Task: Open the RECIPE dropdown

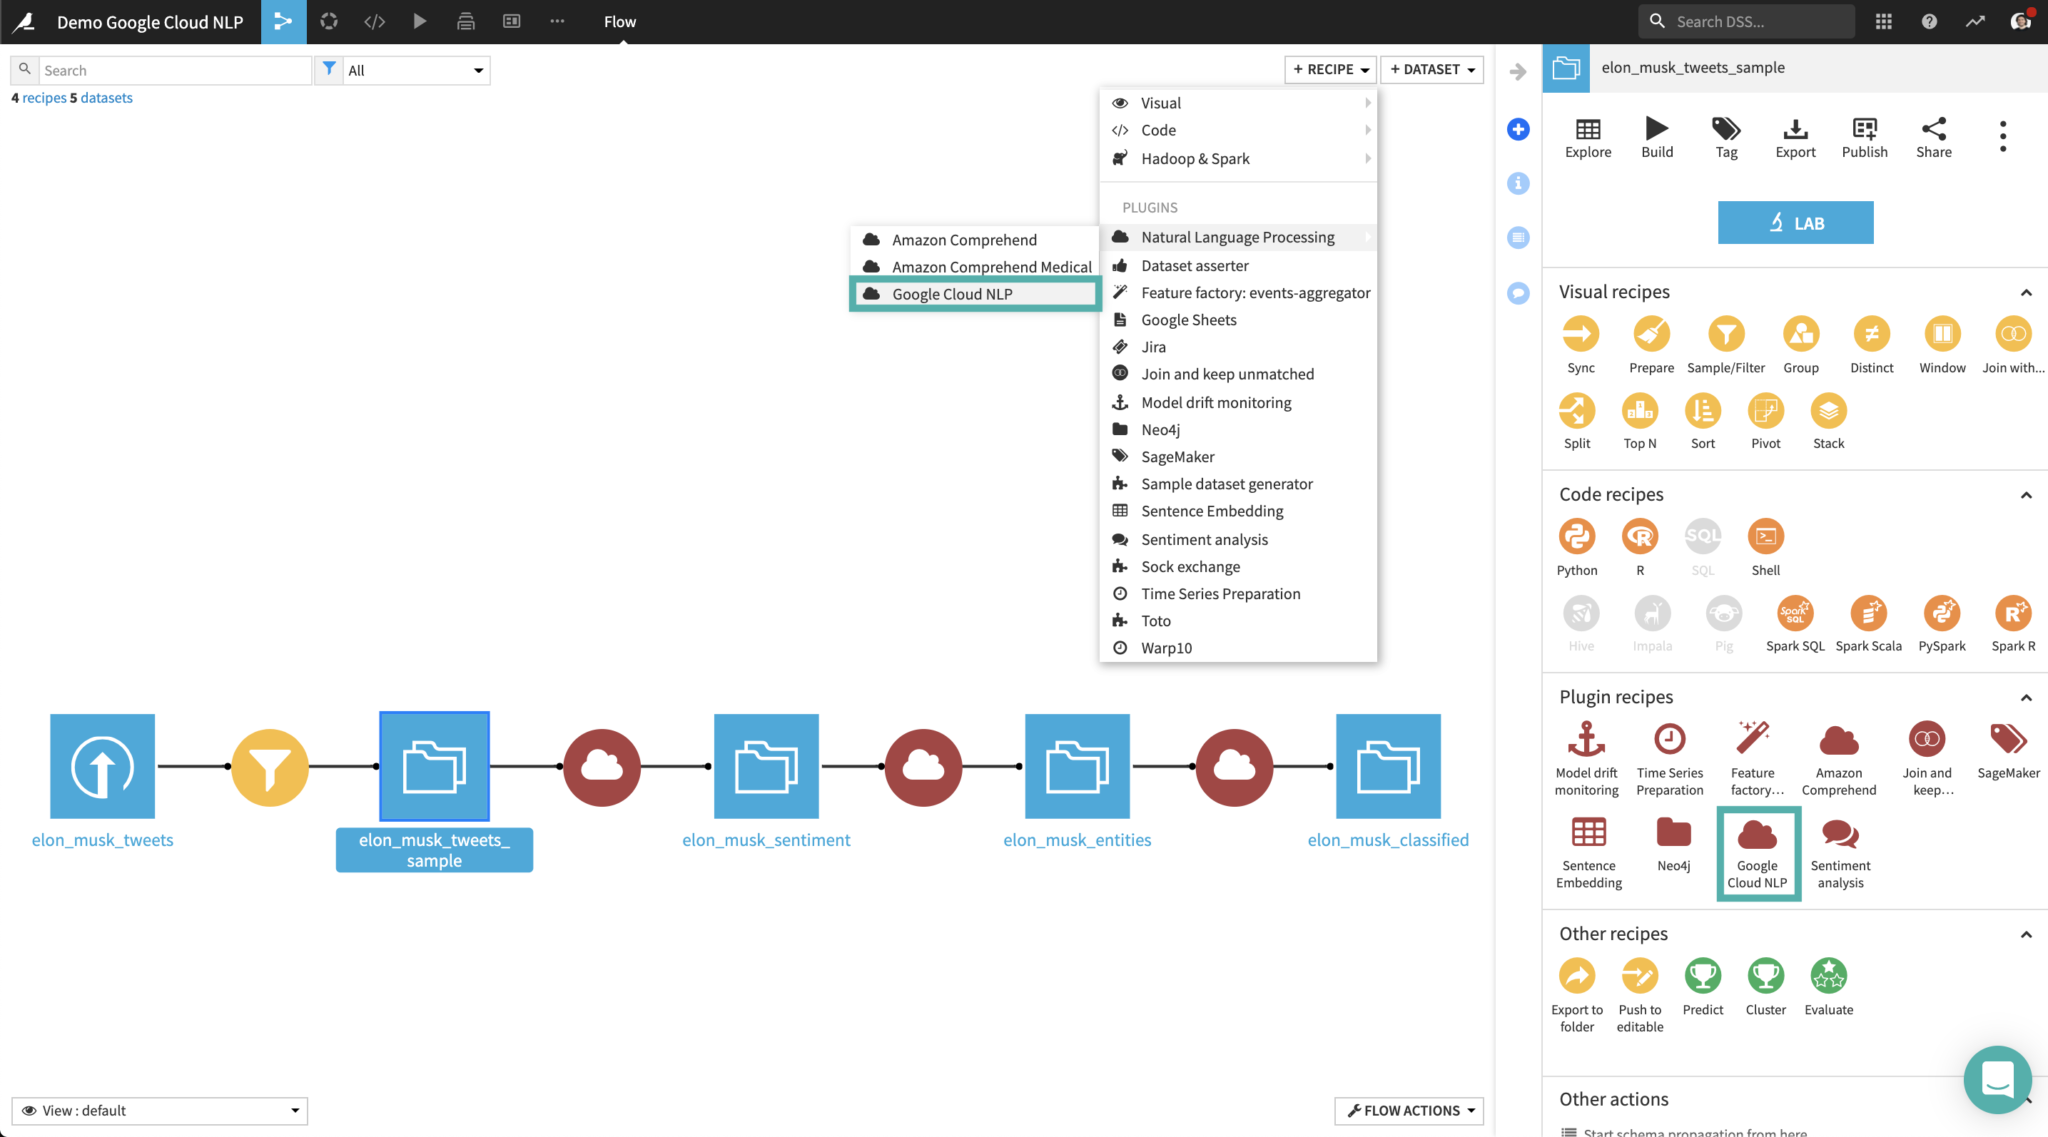Action: 1330,69
